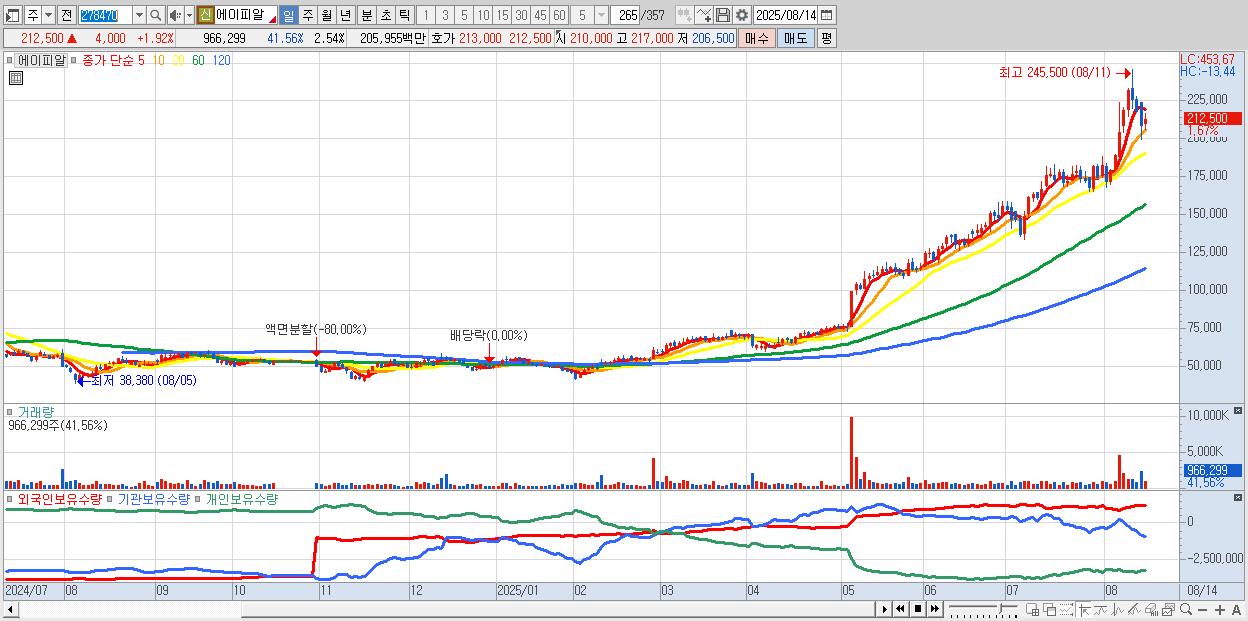Image resolution: width=1248 pixels, height=621 pixels.
Task: Click the 60 moving average legend label
Action: pyautogui.click(x=198, y=60)
